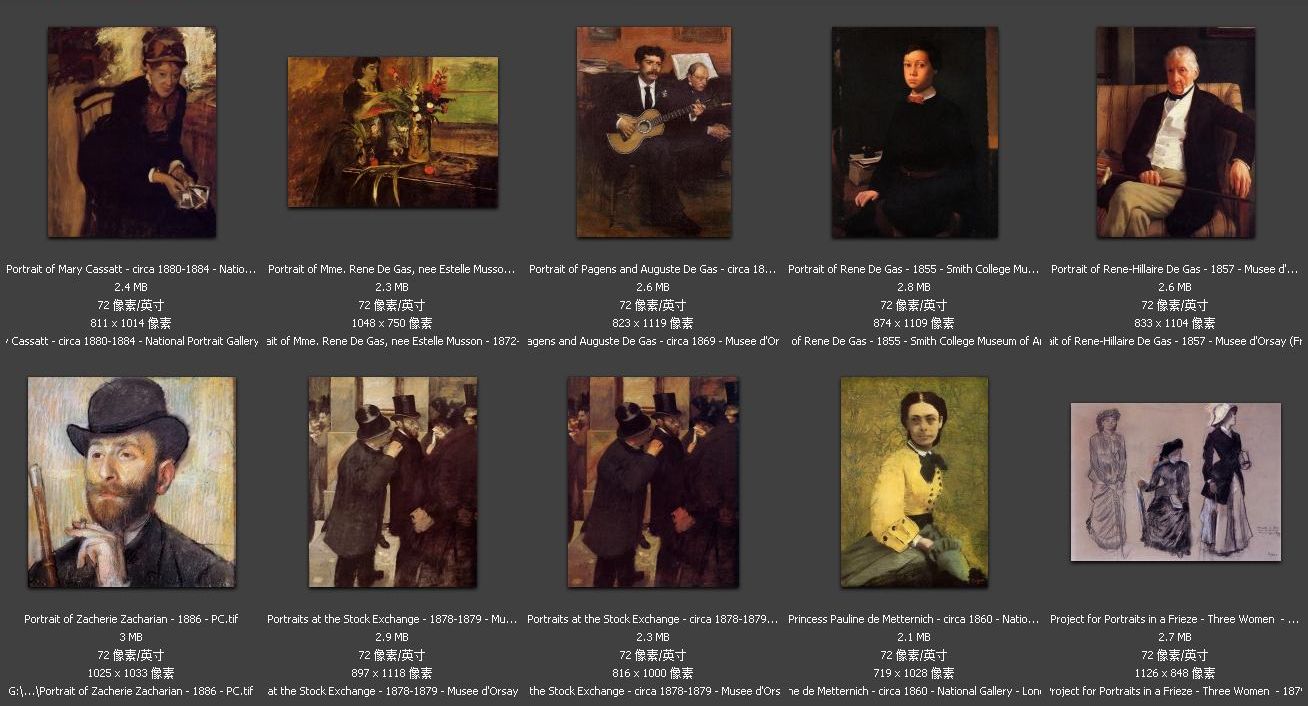The width and height of the screenshot is (1308, 706).
Task: Click the 1025 x 1033 dimensions text
Action: click(x=131, y=673)
